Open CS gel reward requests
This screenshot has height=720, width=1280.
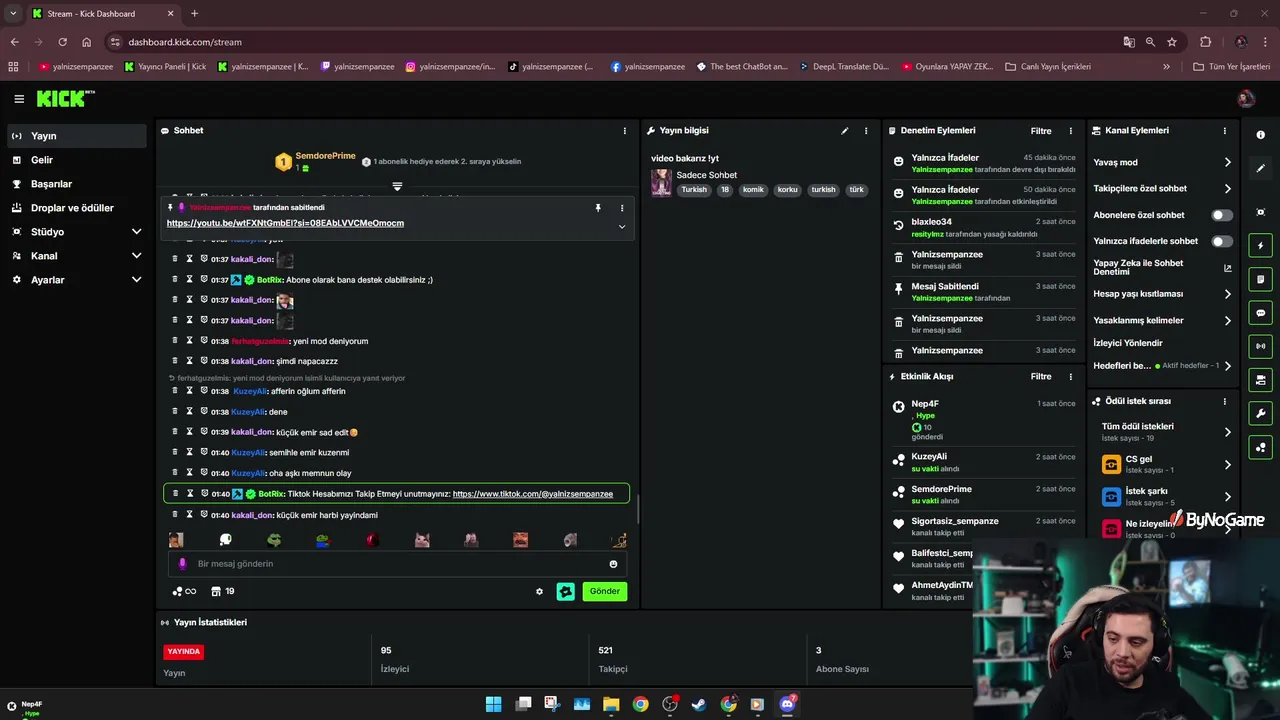pyautogui.click(x=1166, y=464)
